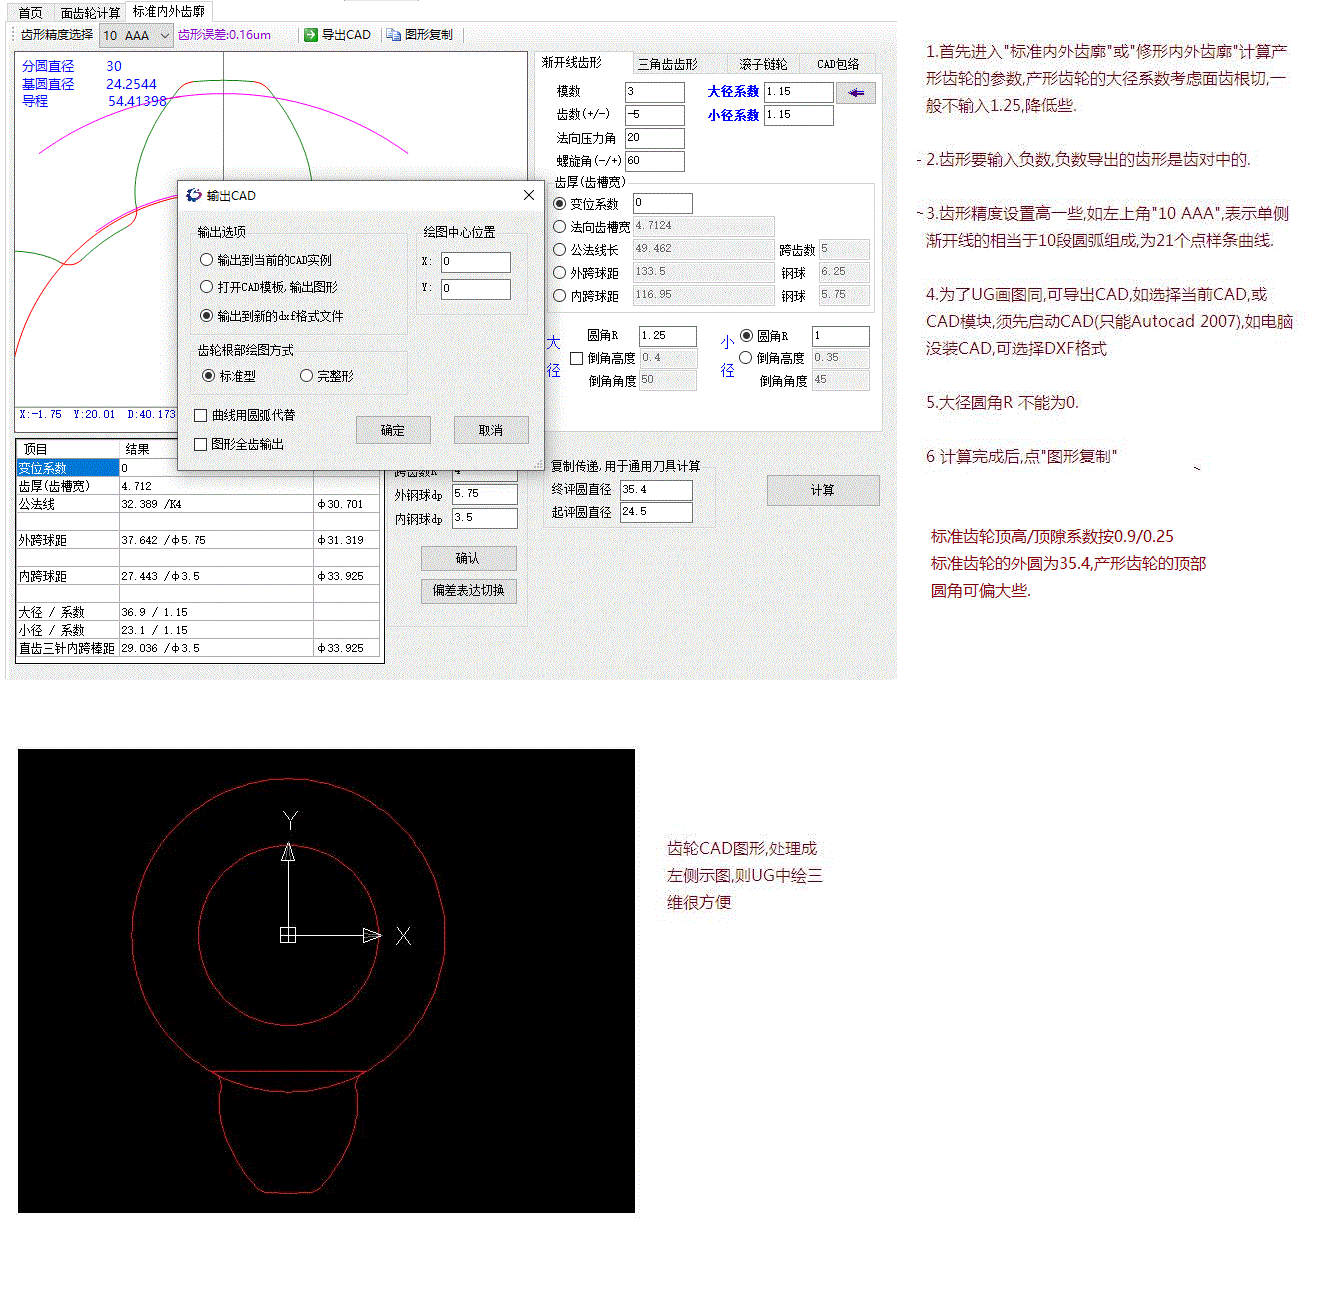Tick the 图形全齿输出 checkbox
Screen dimensions: 1330x1292
201,444
